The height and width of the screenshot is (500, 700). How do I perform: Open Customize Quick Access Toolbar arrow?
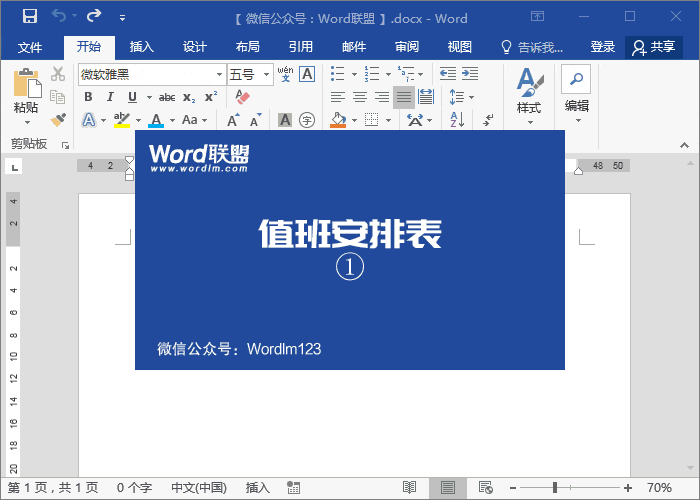point(122,18)
